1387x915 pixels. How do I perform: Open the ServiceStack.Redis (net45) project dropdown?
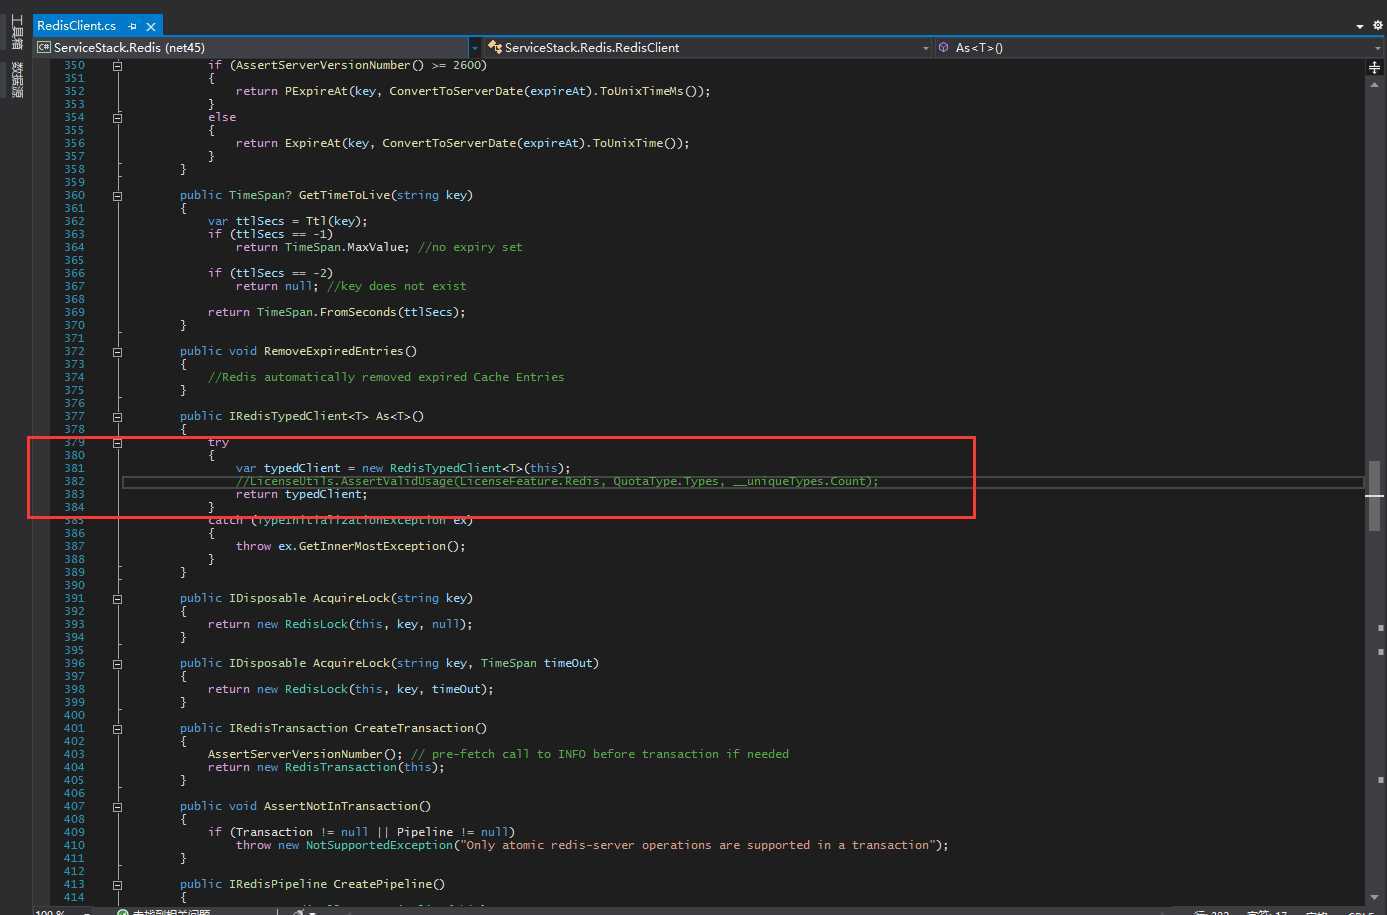pyautogui.click(x=474, y=47)
